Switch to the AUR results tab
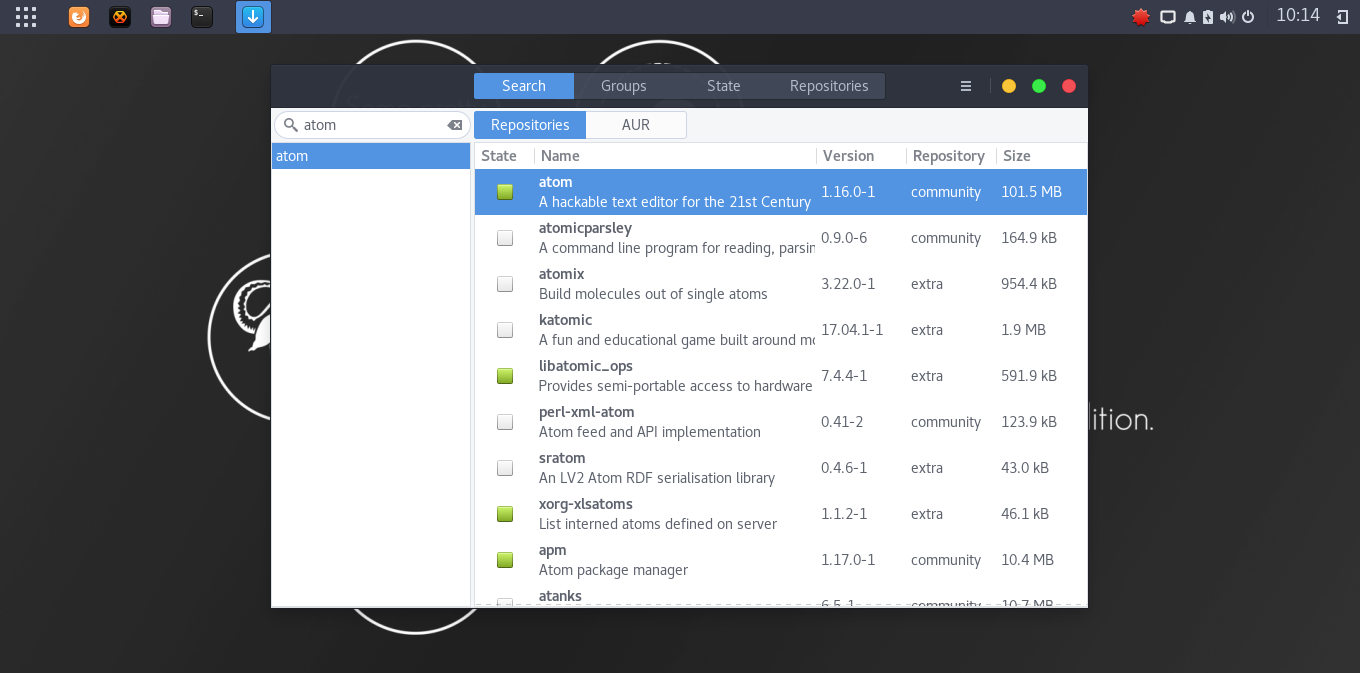The width and height of the screenshot is (1360, 673). tap(636, 125)
